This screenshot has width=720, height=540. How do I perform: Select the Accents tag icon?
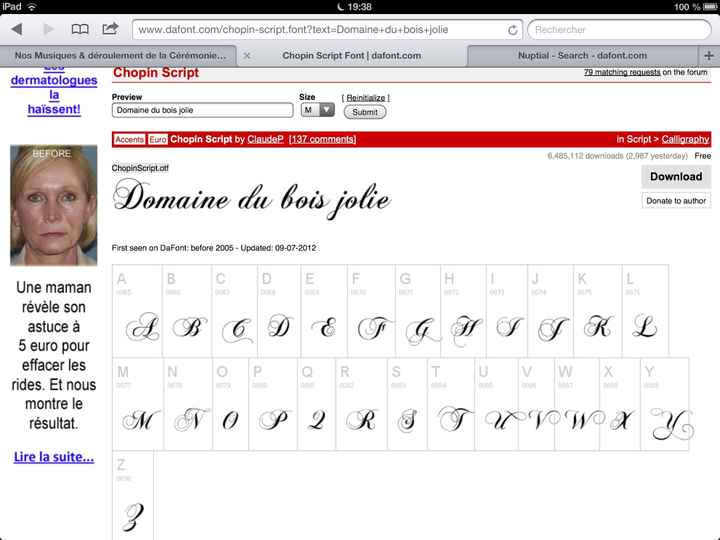(130, 139)
